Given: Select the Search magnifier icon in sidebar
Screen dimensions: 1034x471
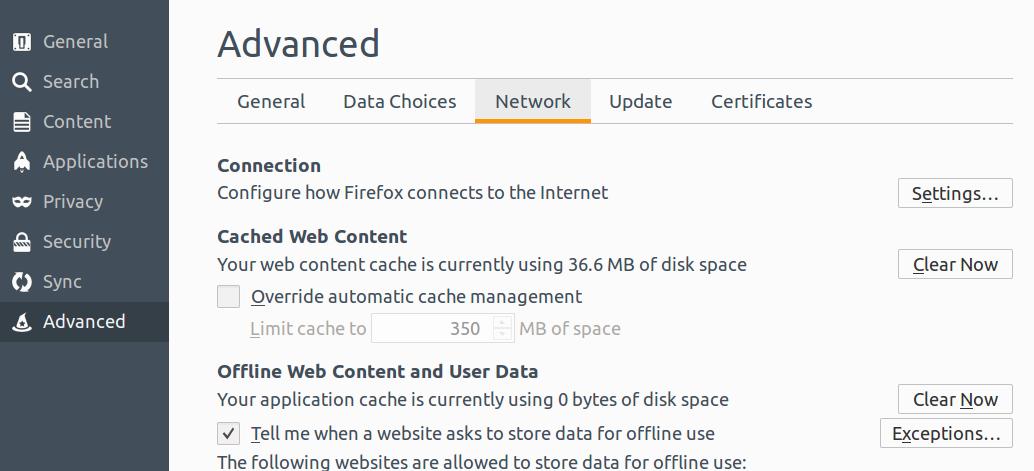Looking at the screenshot, I should tap(22, 82).
